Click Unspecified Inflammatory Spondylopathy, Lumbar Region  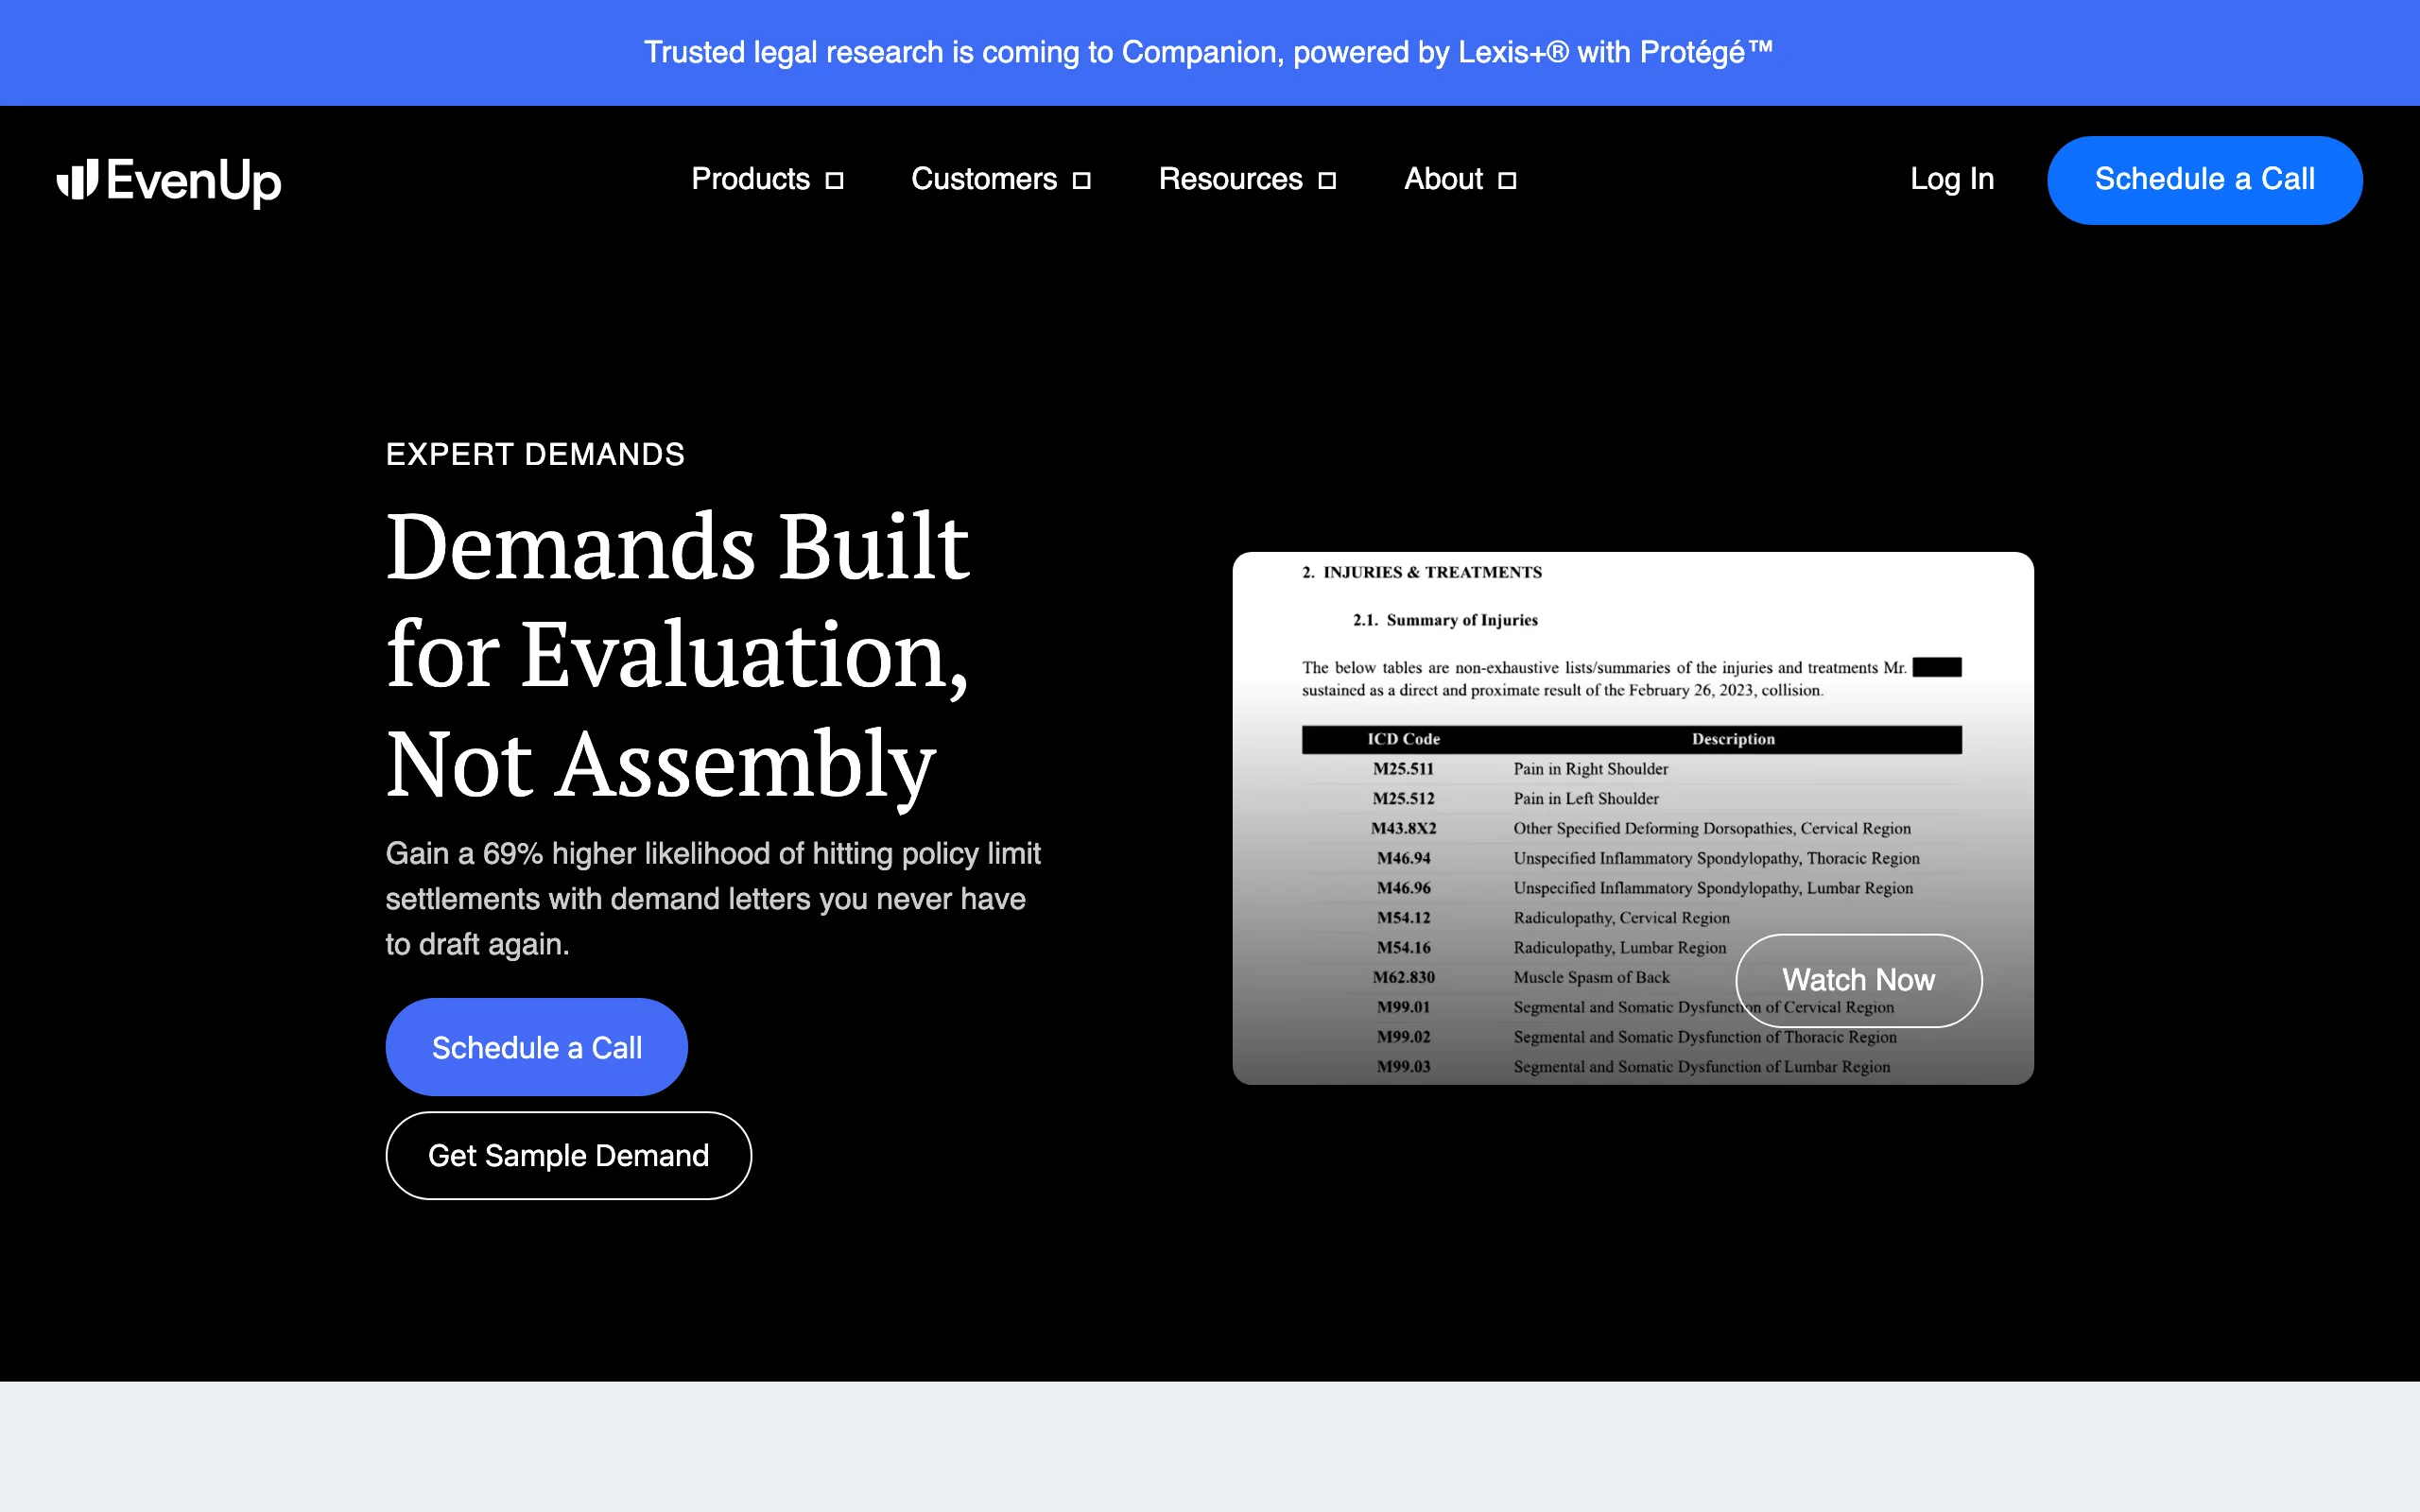[x=1713, y=888]
